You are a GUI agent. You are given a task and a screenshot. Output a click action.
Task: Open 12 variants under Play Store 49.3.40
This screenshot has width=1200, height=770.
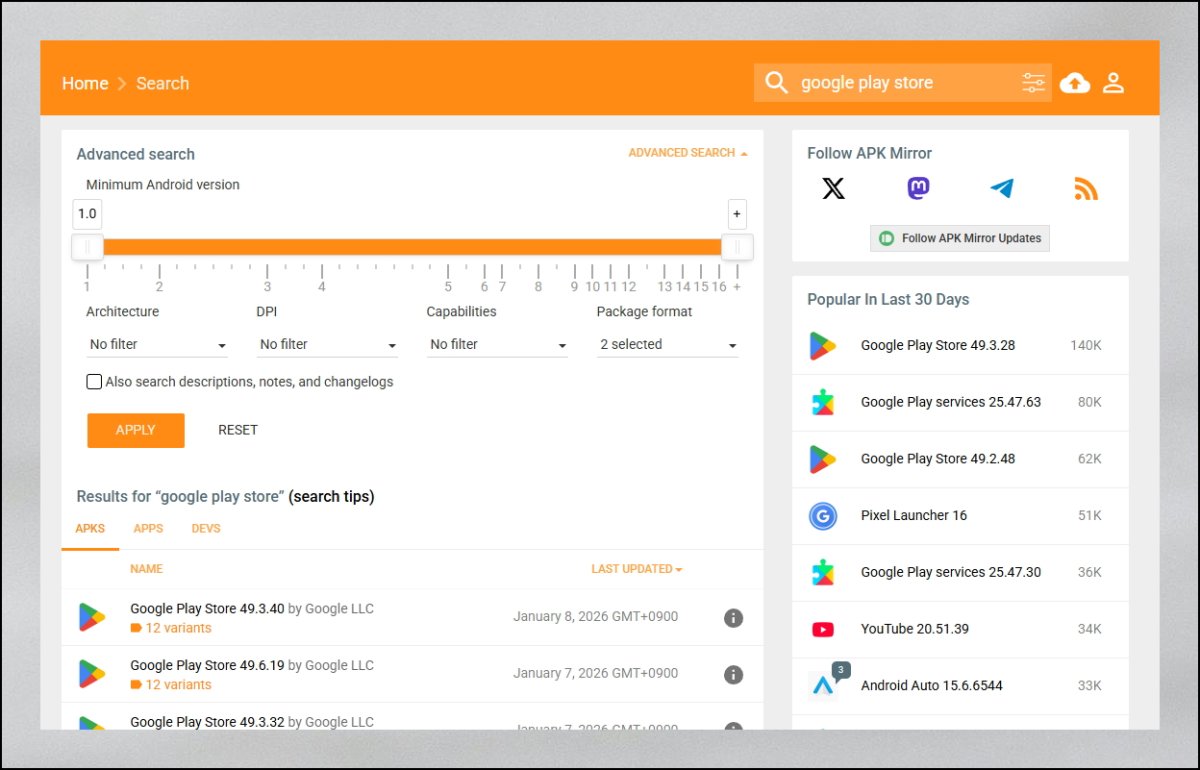pos(178,628)
